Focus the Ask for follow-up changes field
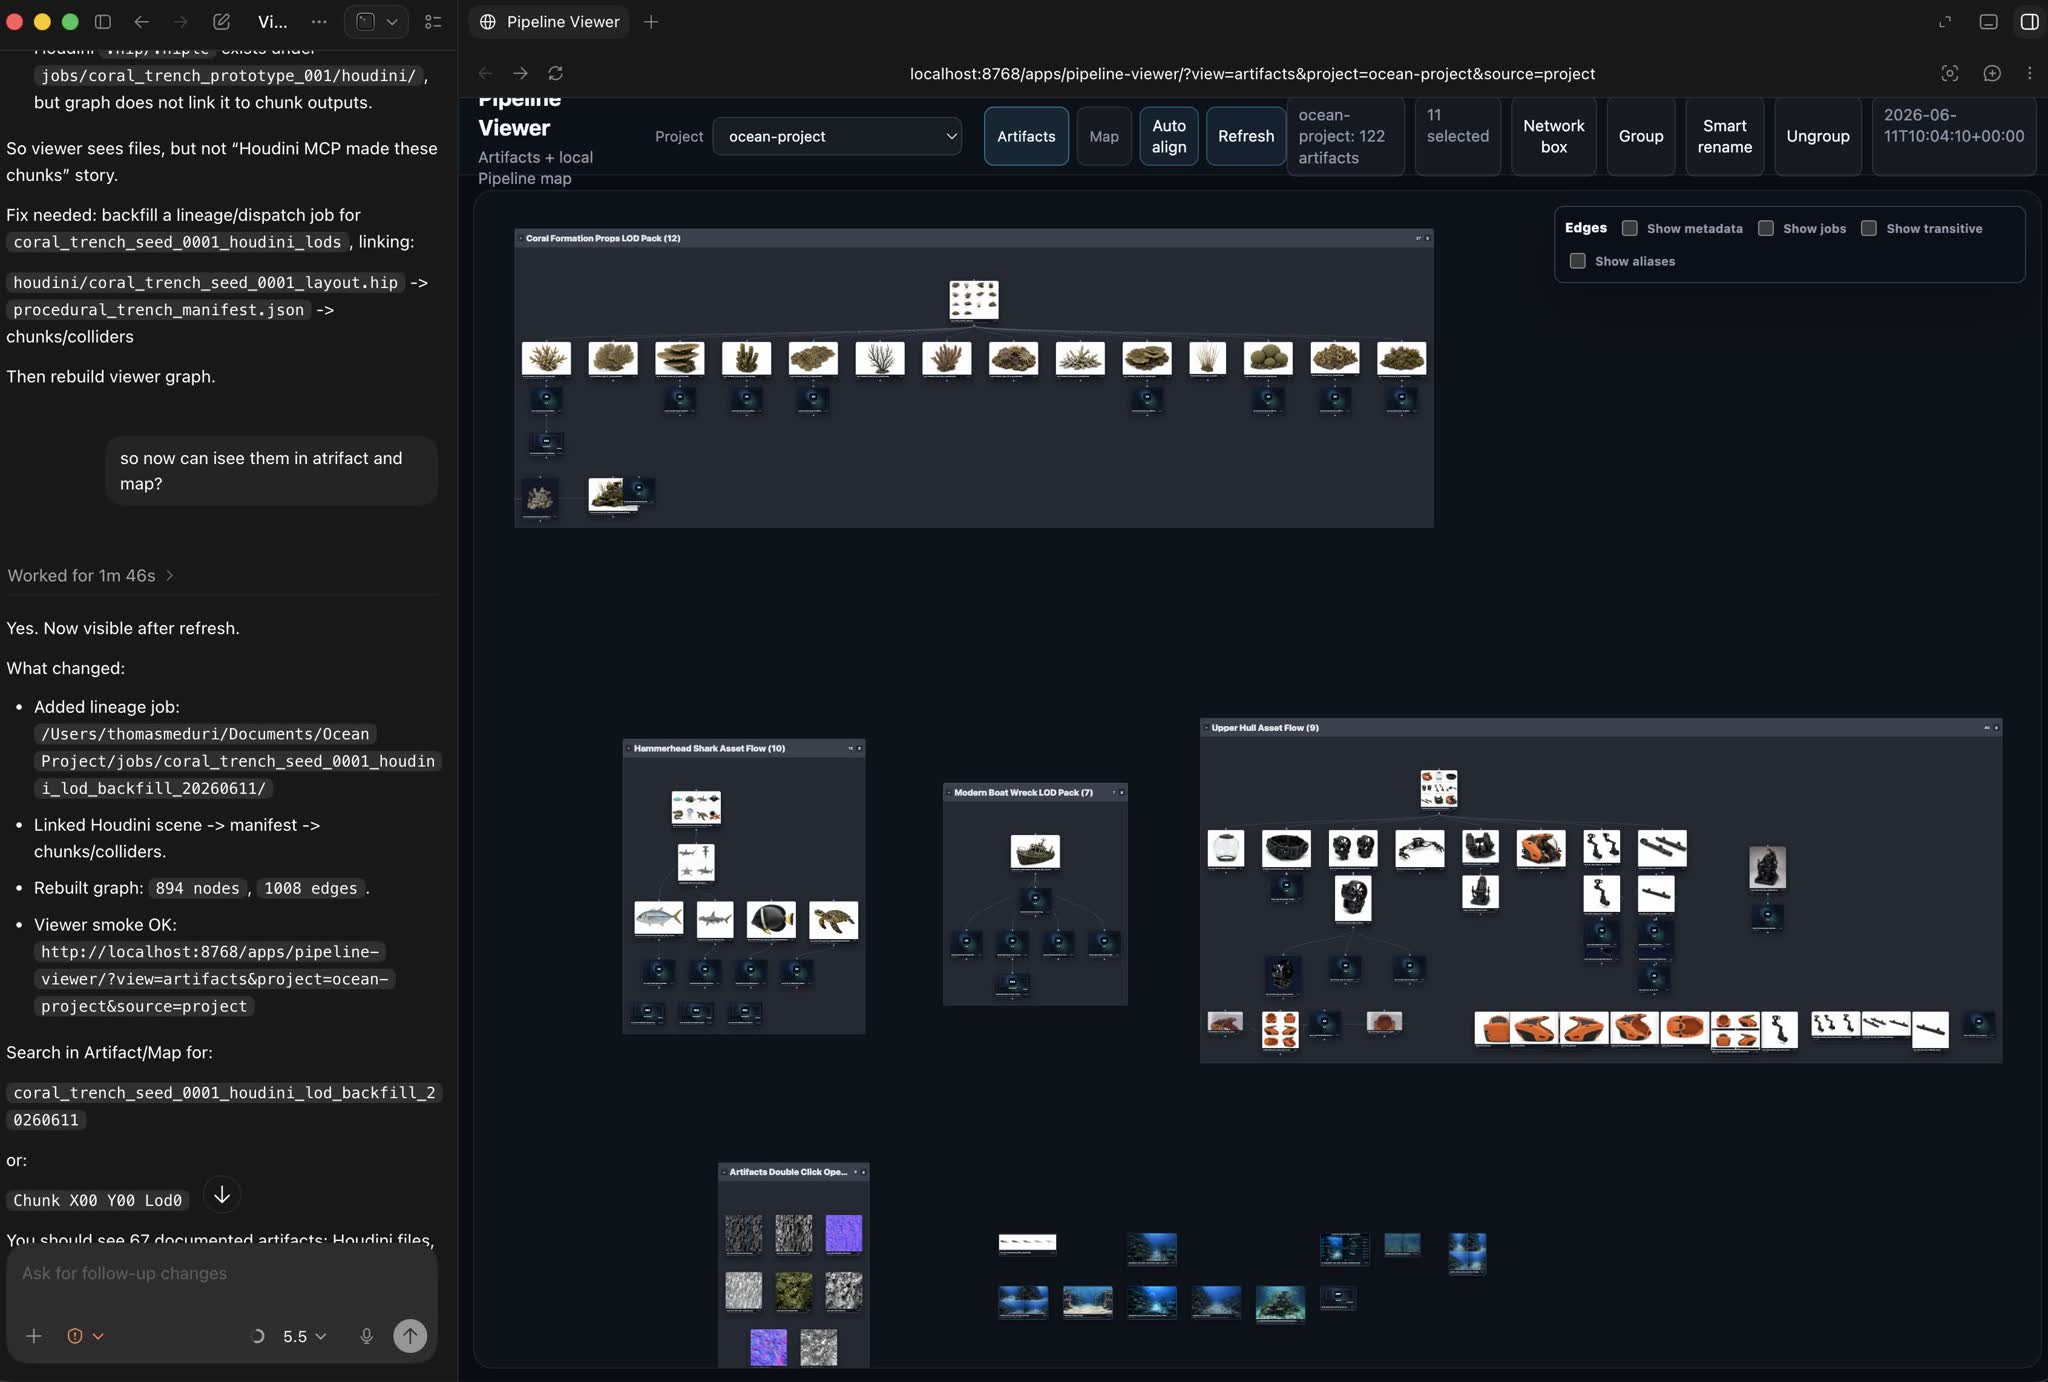Viewport: 2048px width, 1382px height. coord(222,1273)
